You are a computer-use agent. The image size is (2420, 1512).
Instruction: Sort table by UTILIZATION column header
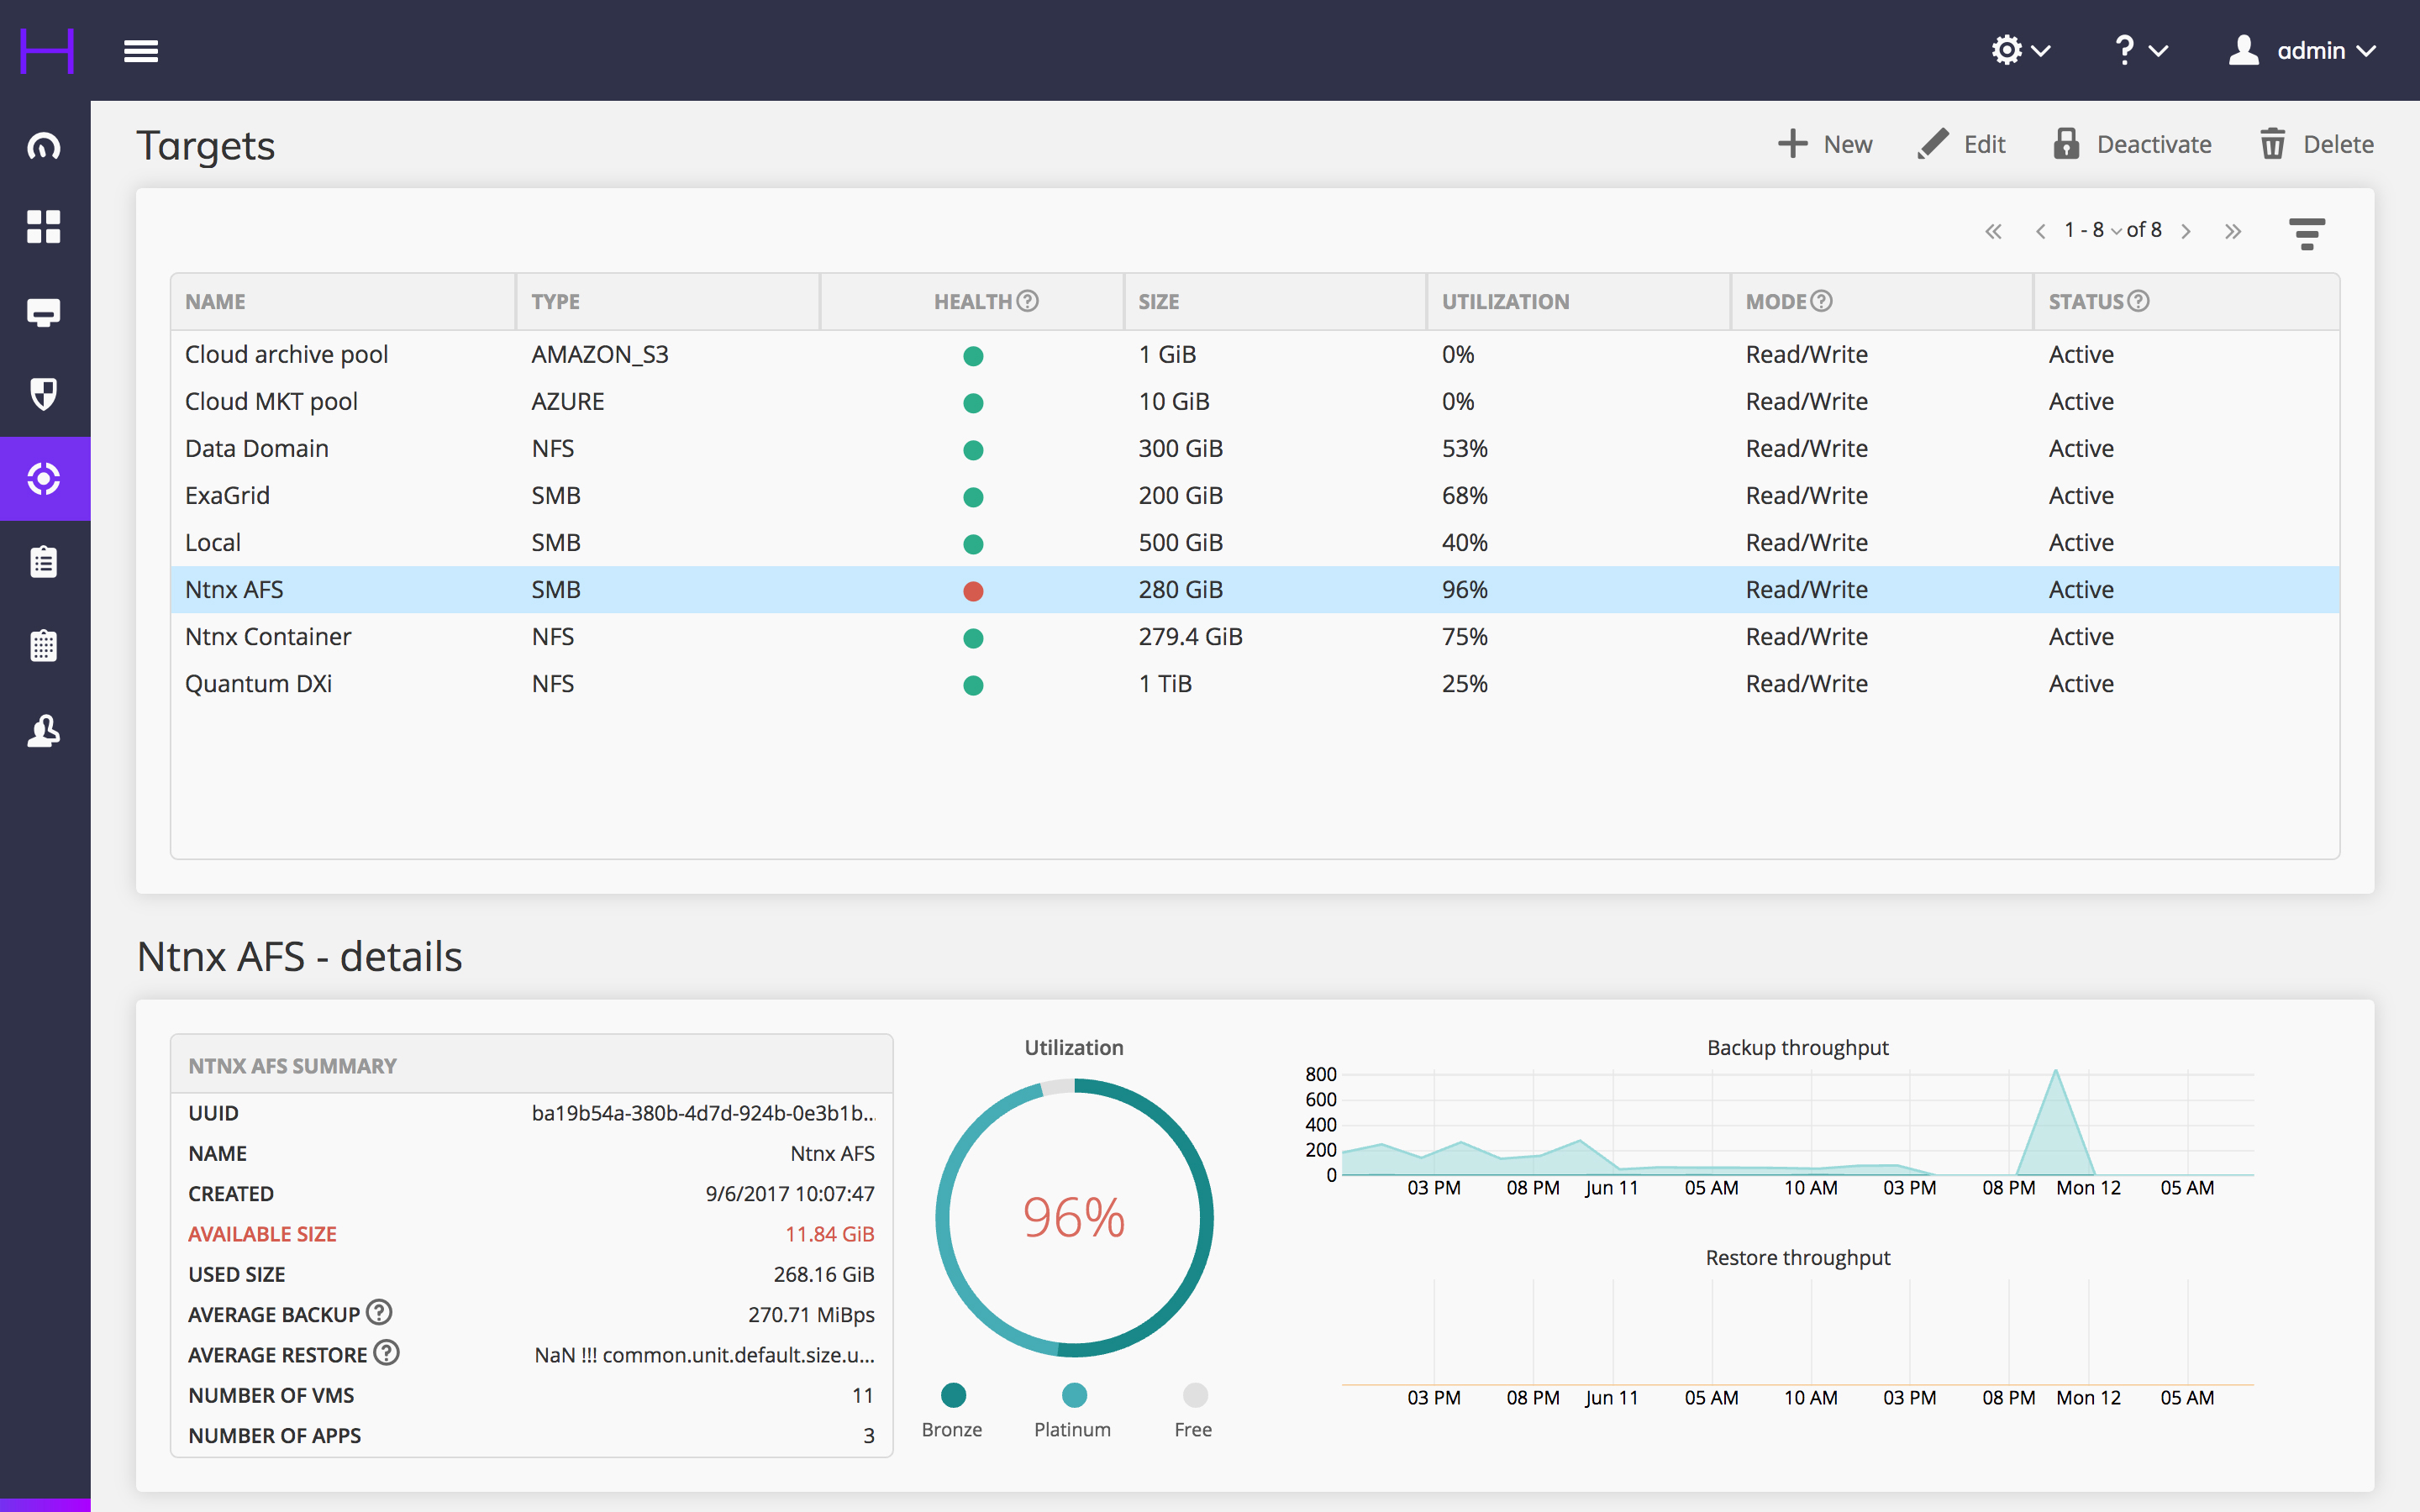click(1505, 302)
